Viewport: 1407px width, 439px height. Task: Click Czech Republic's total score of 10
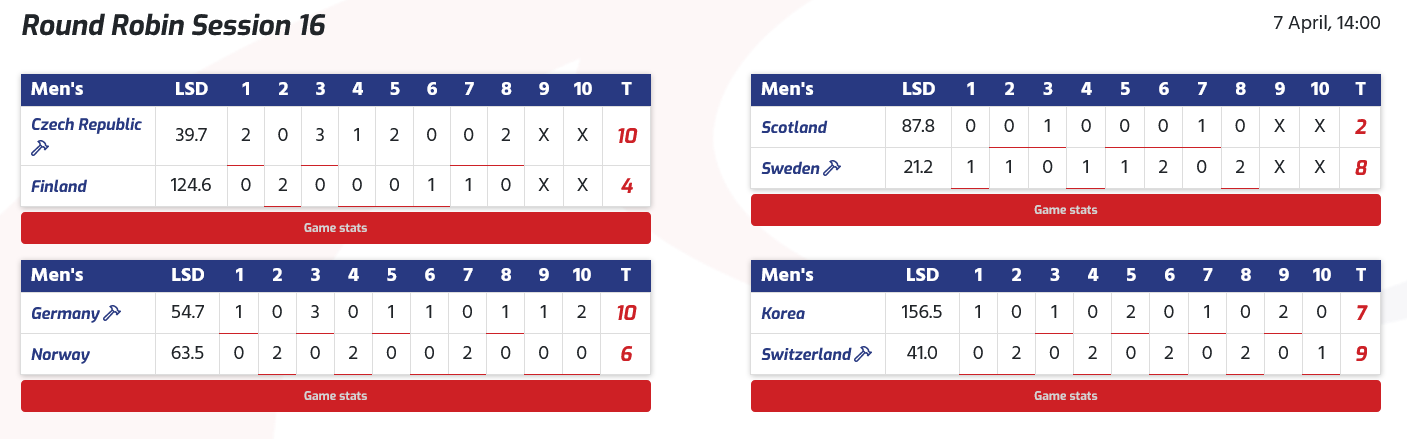point(627,136)
